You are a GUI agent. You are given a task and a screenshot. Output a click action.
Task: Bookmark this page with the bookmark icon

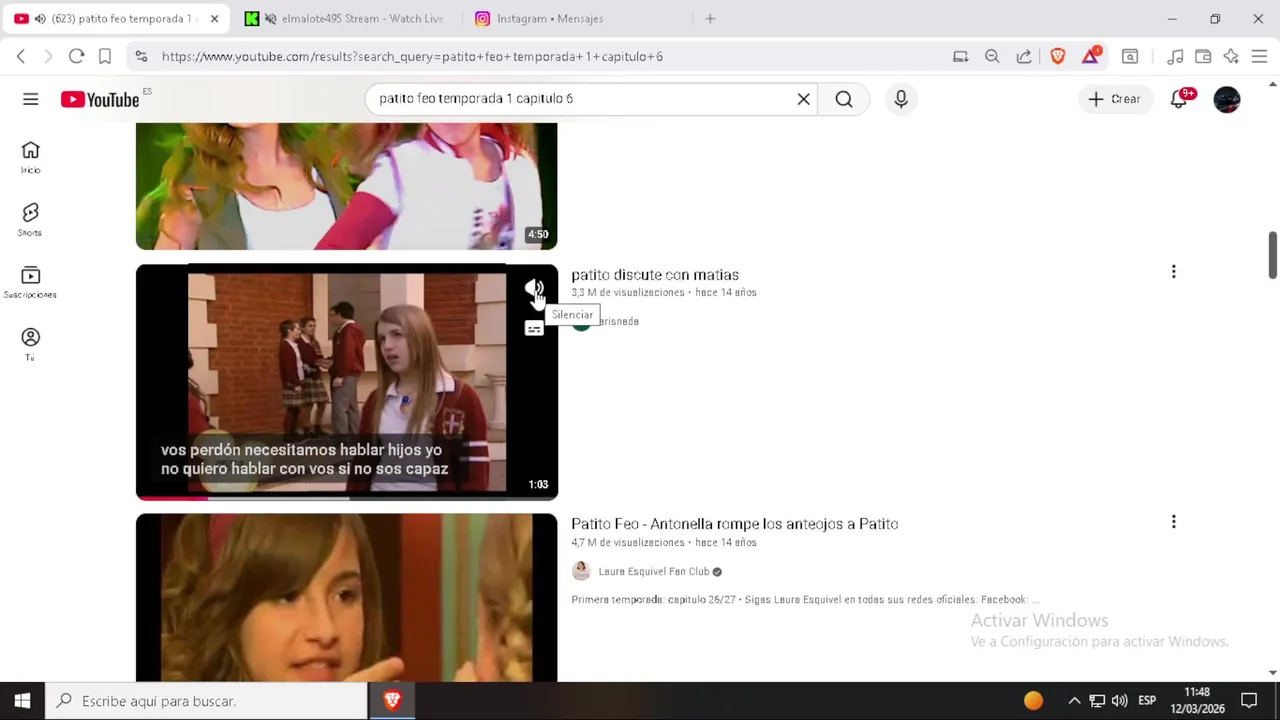104,57
